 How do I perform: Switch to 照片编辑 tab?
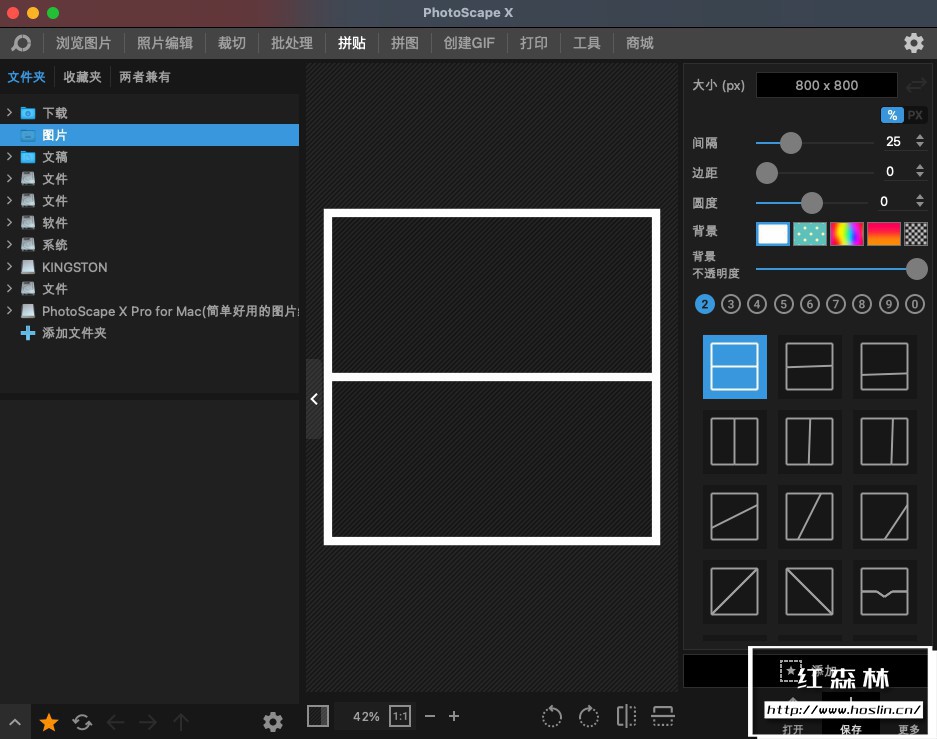click(x=165, y=43)
